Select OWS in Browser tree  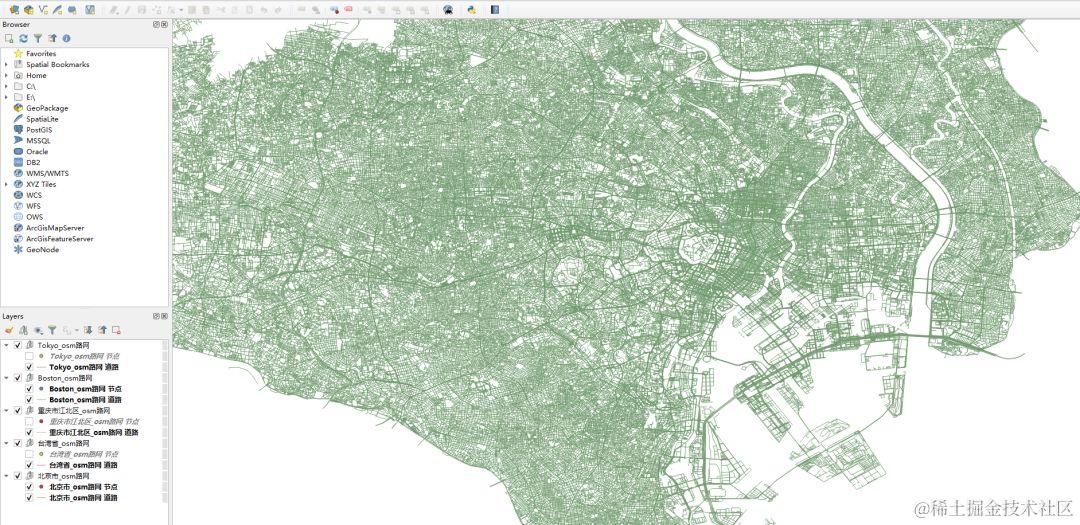pos(34,217)
